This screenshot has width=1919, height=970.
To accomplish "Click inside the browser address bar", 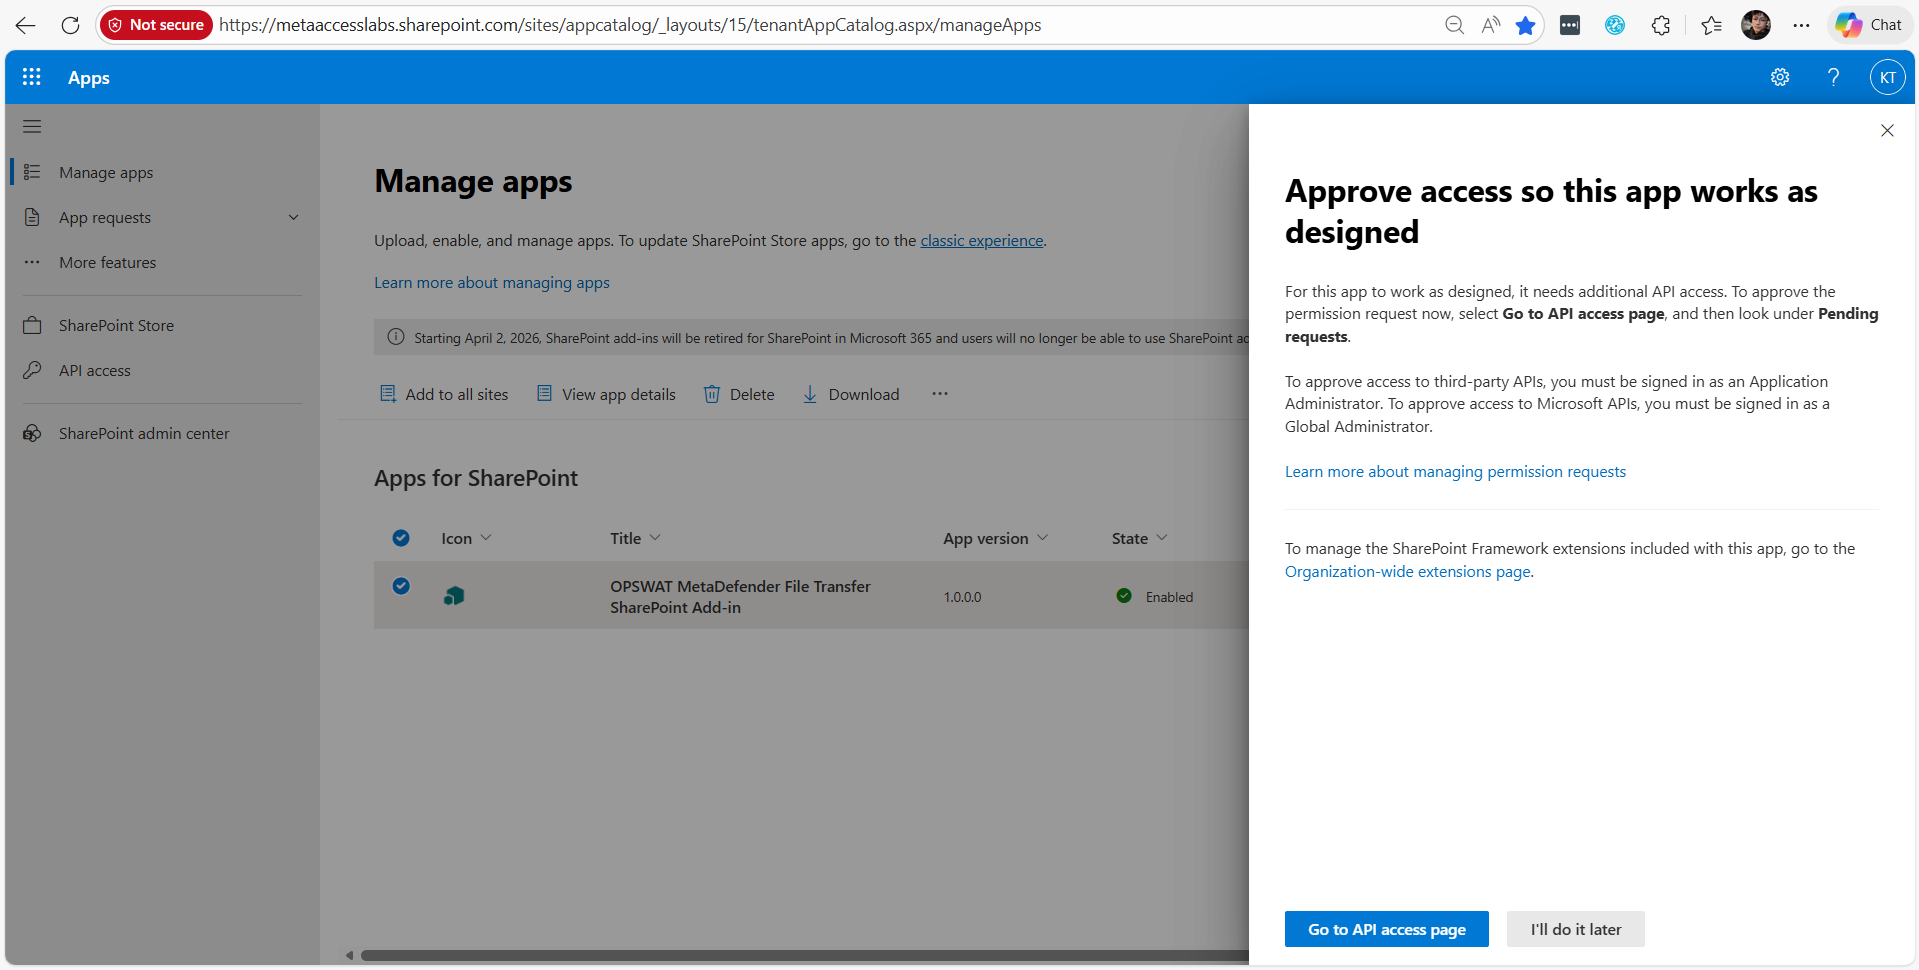I will click(x=700, y=25).
